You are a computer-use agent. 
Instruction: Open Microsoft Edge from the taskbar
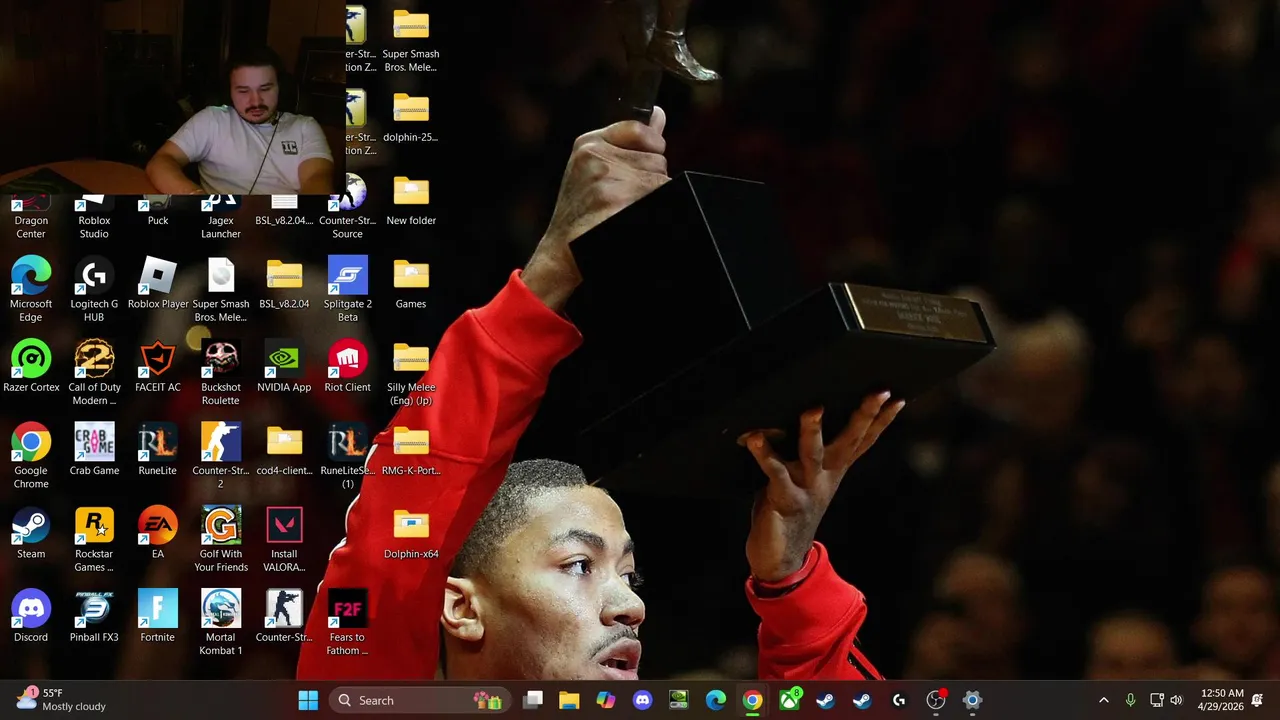click(x=716, y=700)
